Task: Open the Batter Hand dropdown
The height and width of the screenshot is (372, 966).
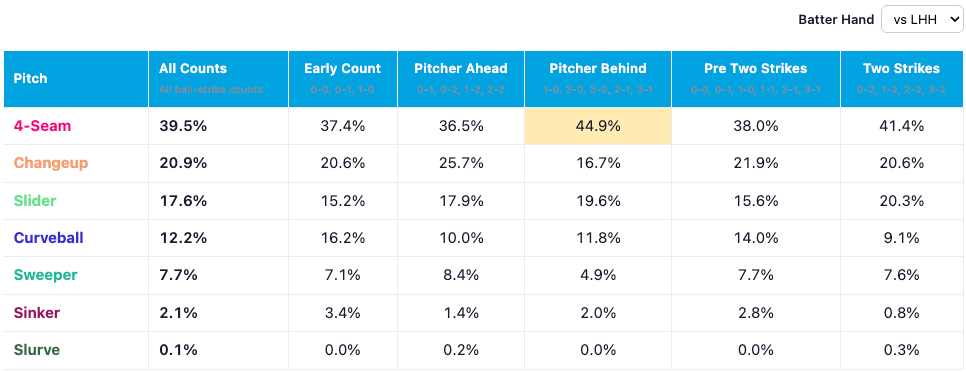Action: (921, 20)
